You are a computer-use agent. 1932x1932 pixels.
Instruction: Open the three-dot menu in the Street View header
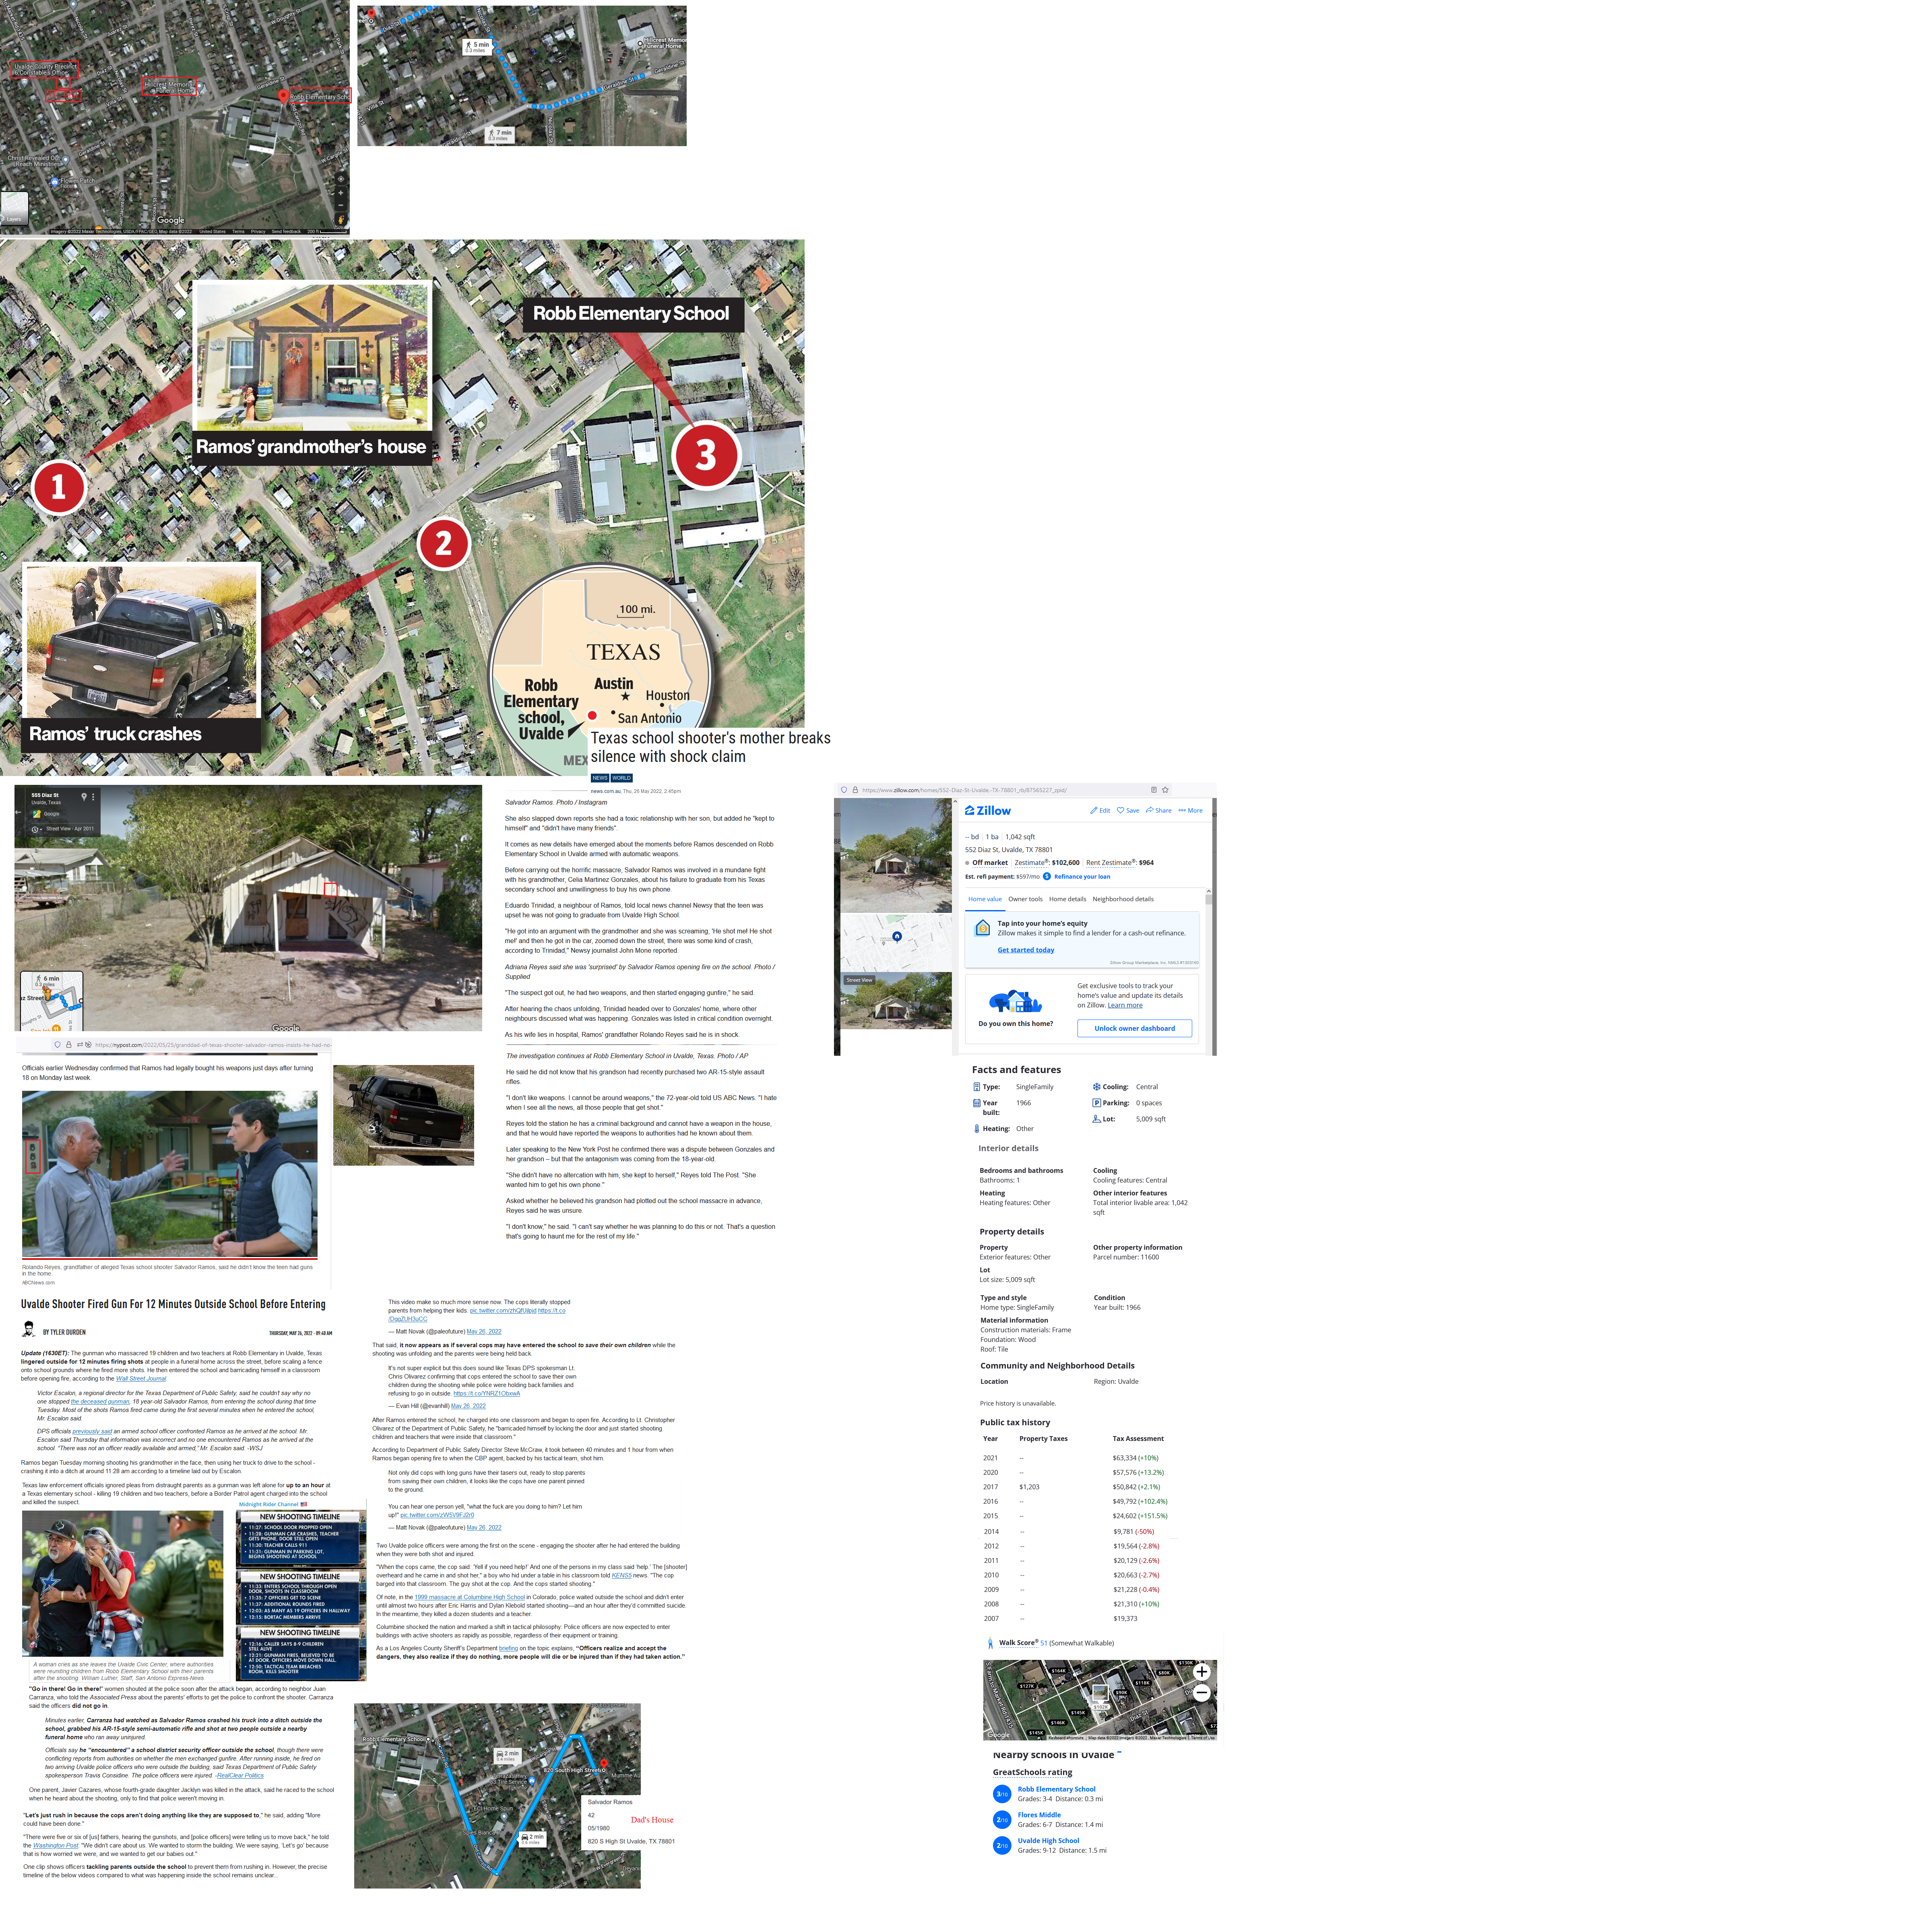coord(93,797)
